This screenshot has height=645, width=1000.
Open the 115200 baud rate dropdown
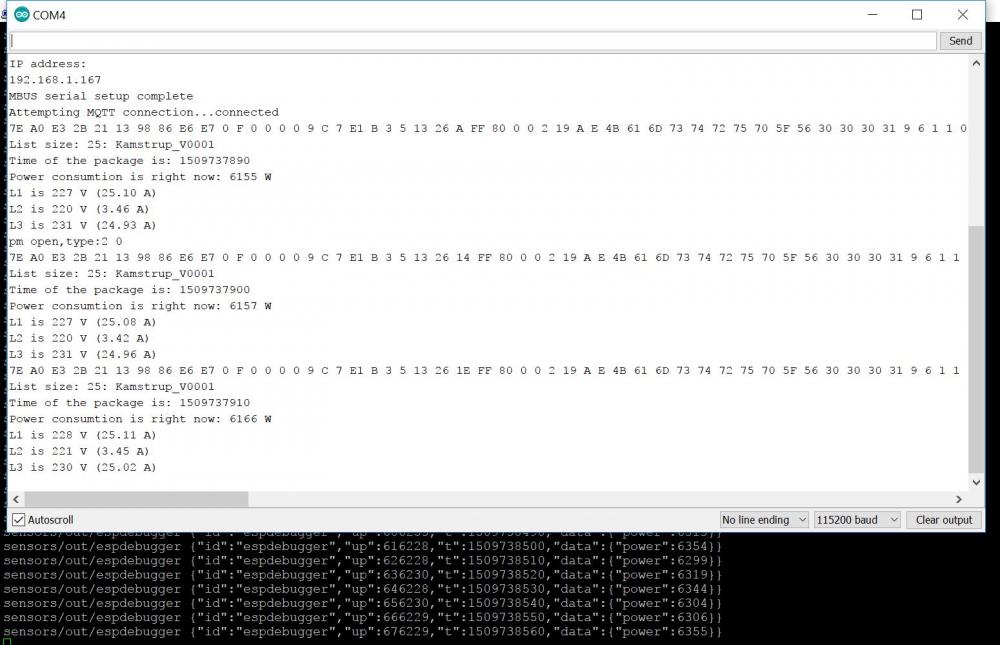click(857, 520)
